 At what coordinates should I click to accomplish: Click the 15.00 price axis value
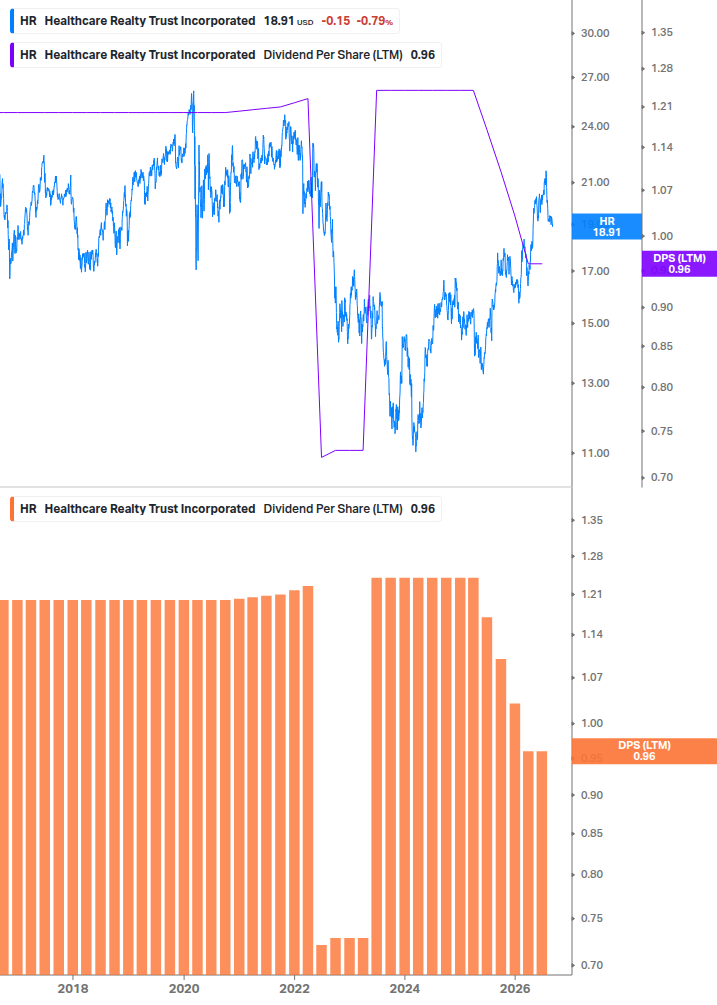tap(595, 323)
